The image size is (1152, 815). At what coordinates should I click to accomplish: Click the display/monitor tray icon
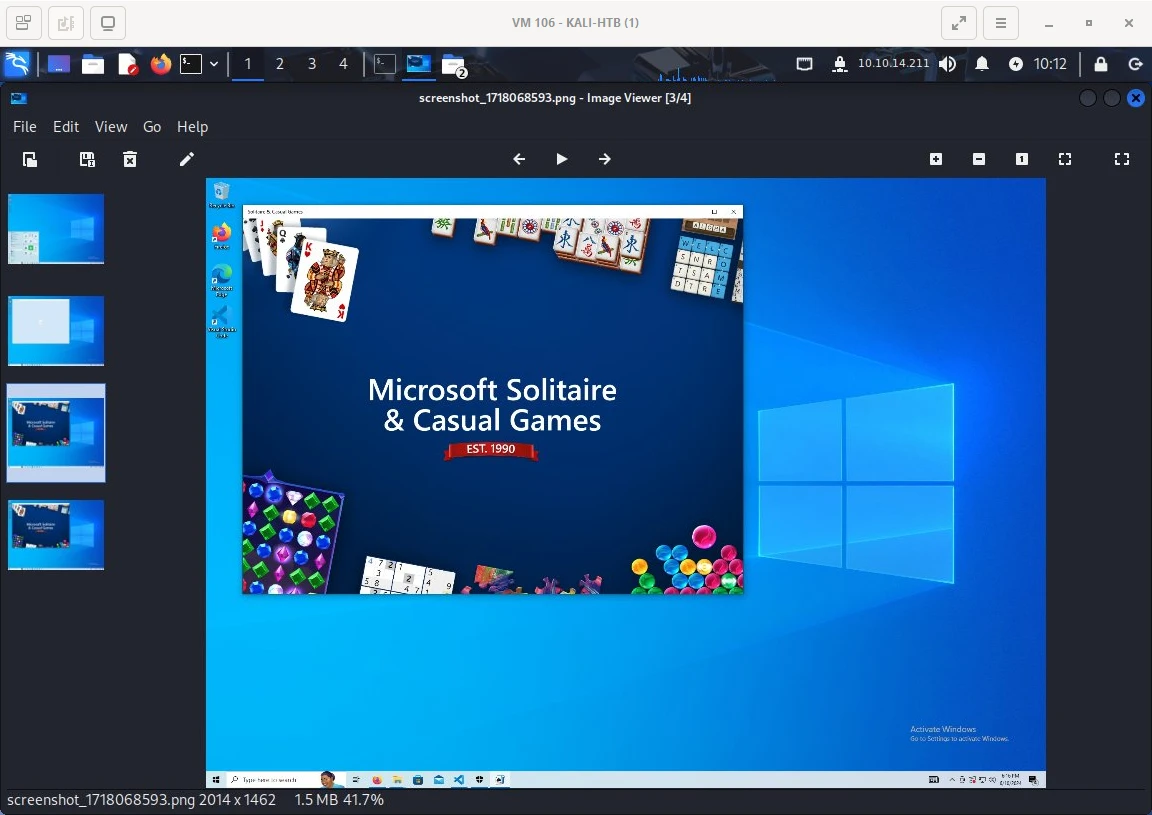pos(804,64)
